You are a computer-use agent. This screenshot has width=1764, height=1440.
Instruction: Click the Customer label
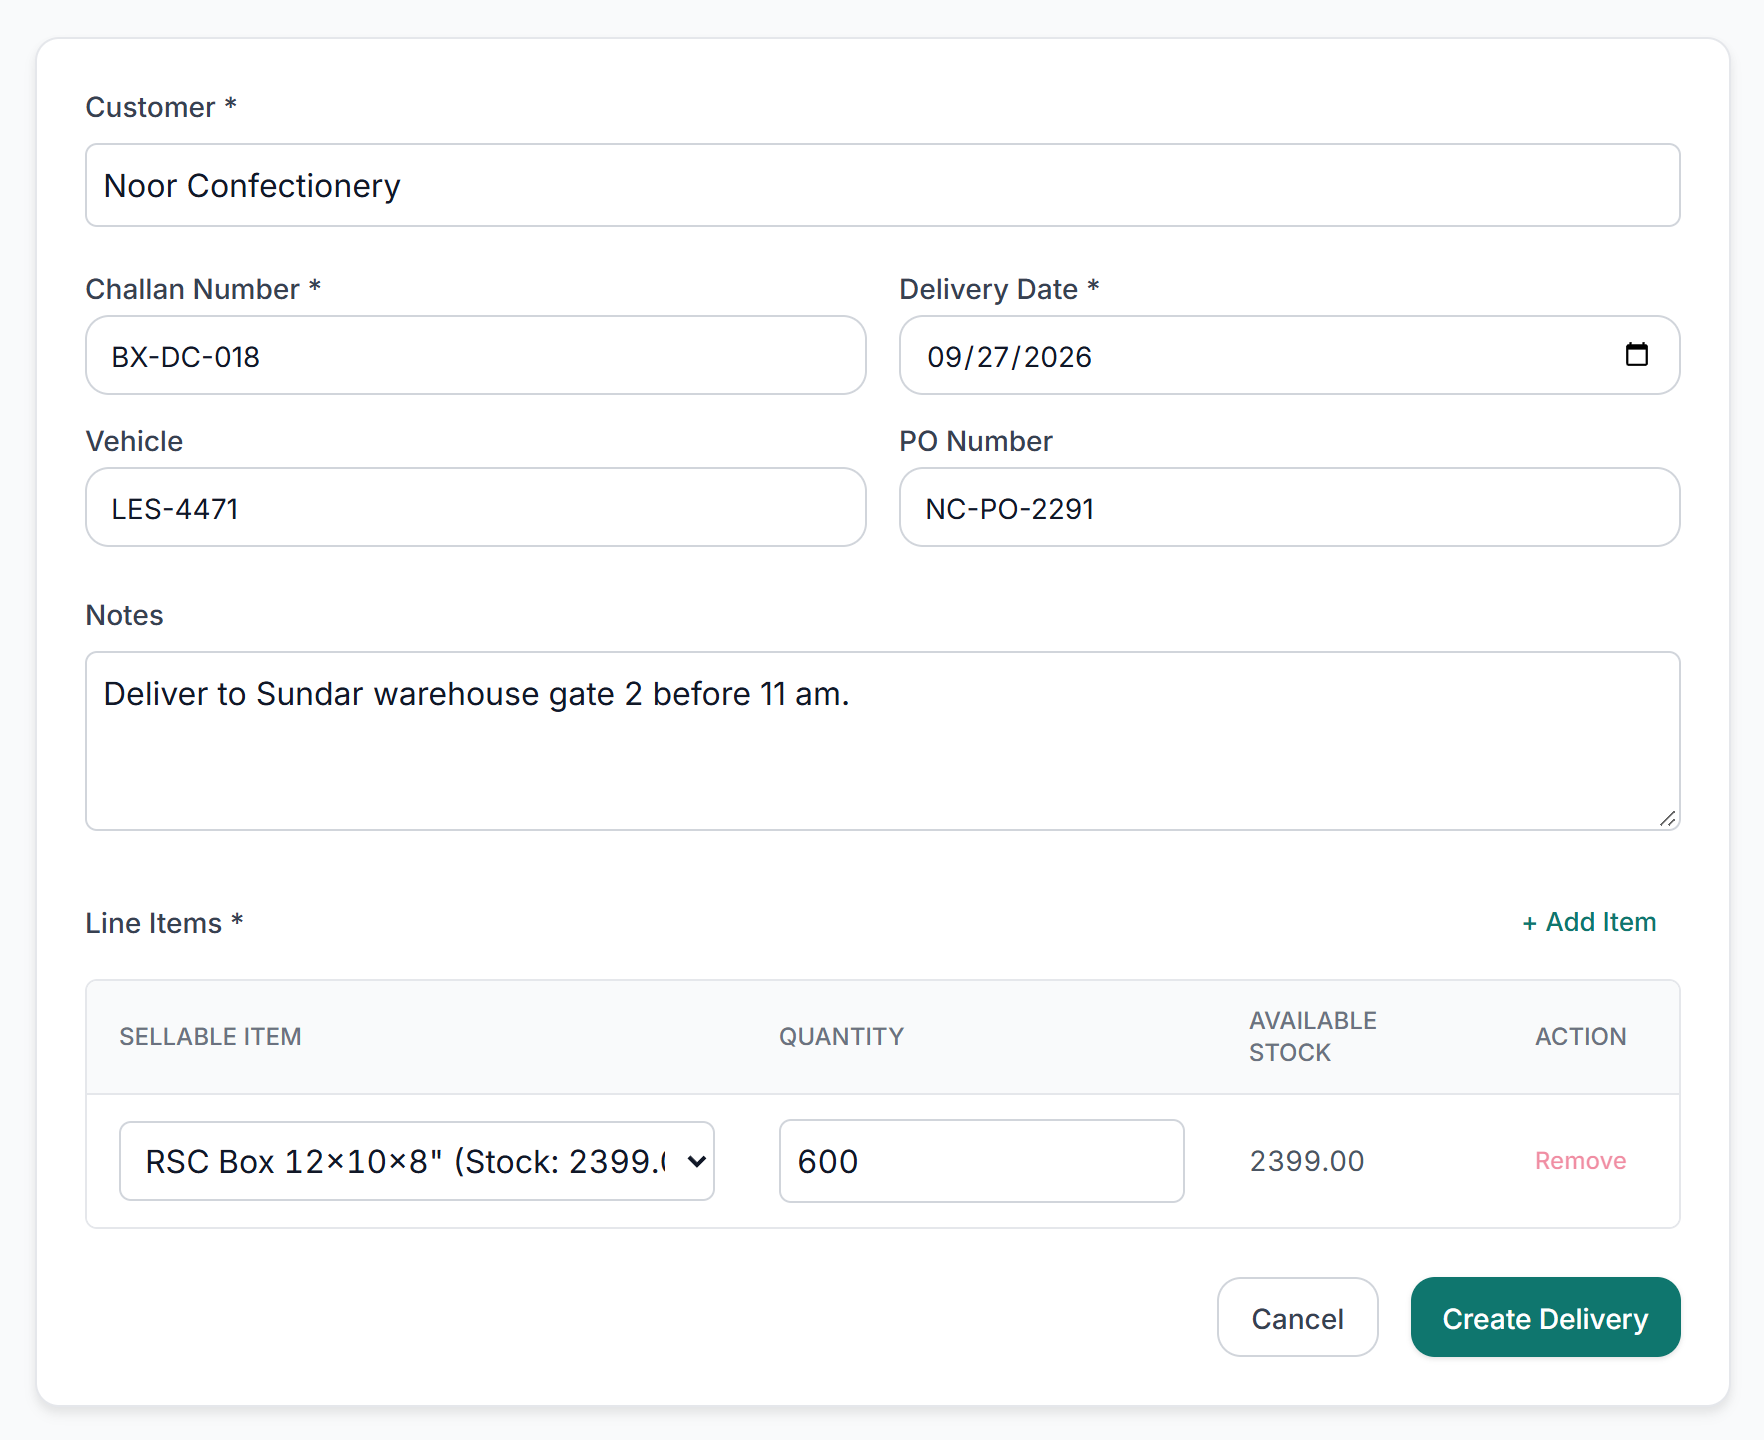[161, 107]
